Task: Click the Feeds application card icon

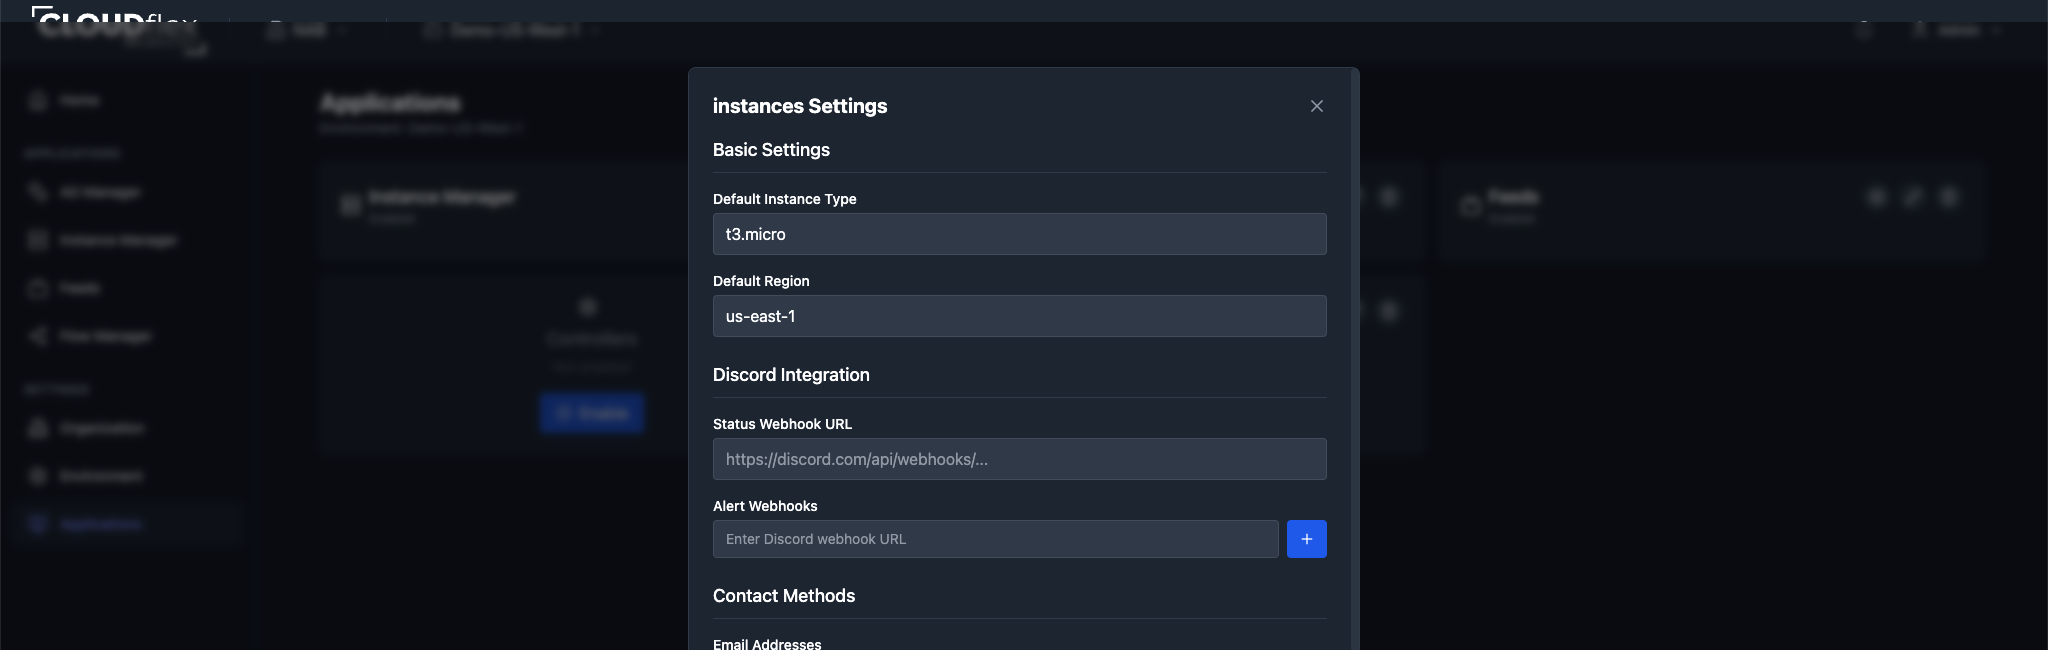Action: [1470, 205]
